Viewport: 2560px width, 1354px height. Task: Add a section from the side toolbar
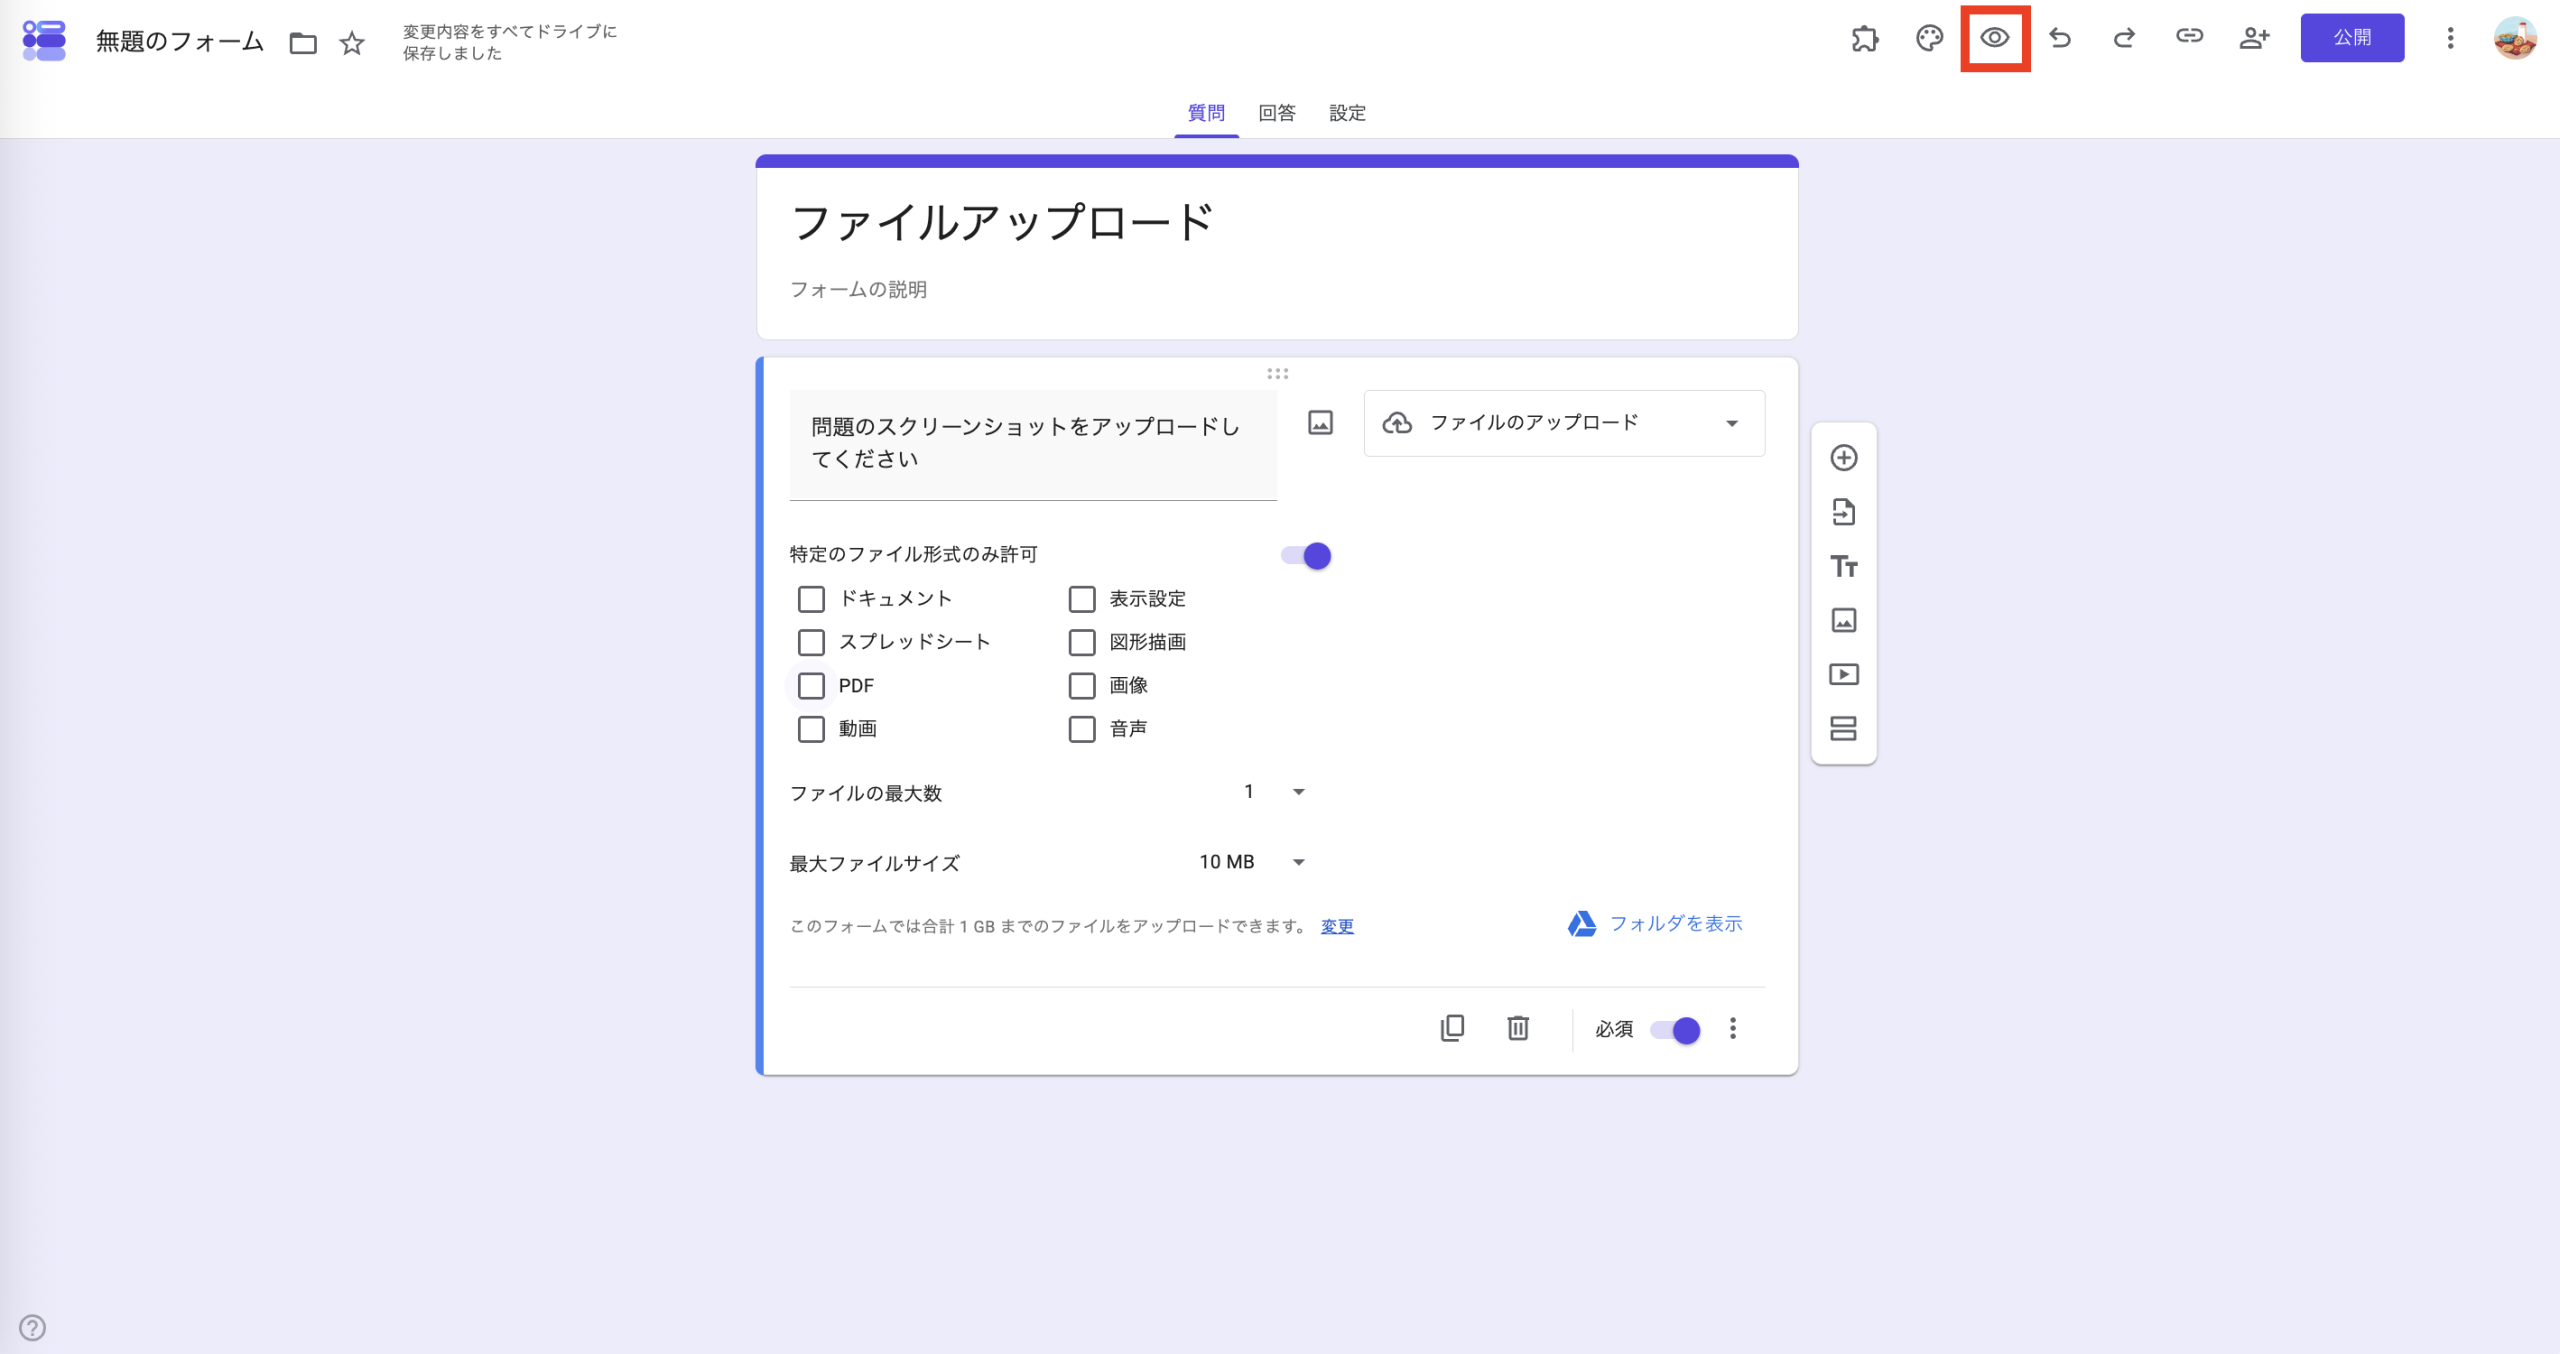tap(1844, 728)
